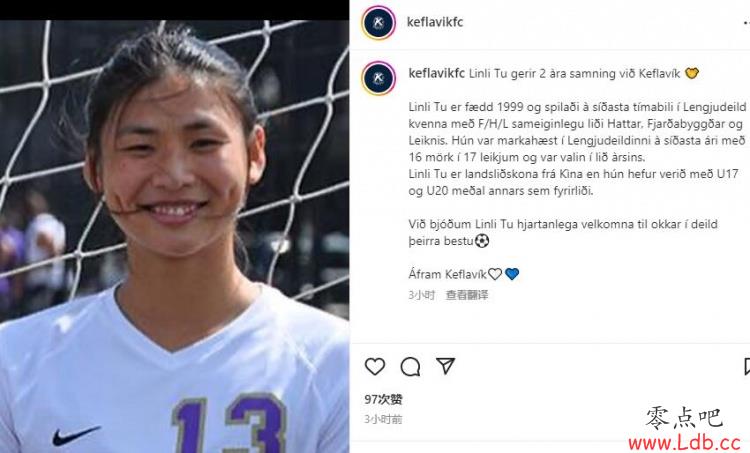The height and width of the screenshot is (453, 750).
Task: Click the 3小时 time under caption
Action: pos(421,295)
